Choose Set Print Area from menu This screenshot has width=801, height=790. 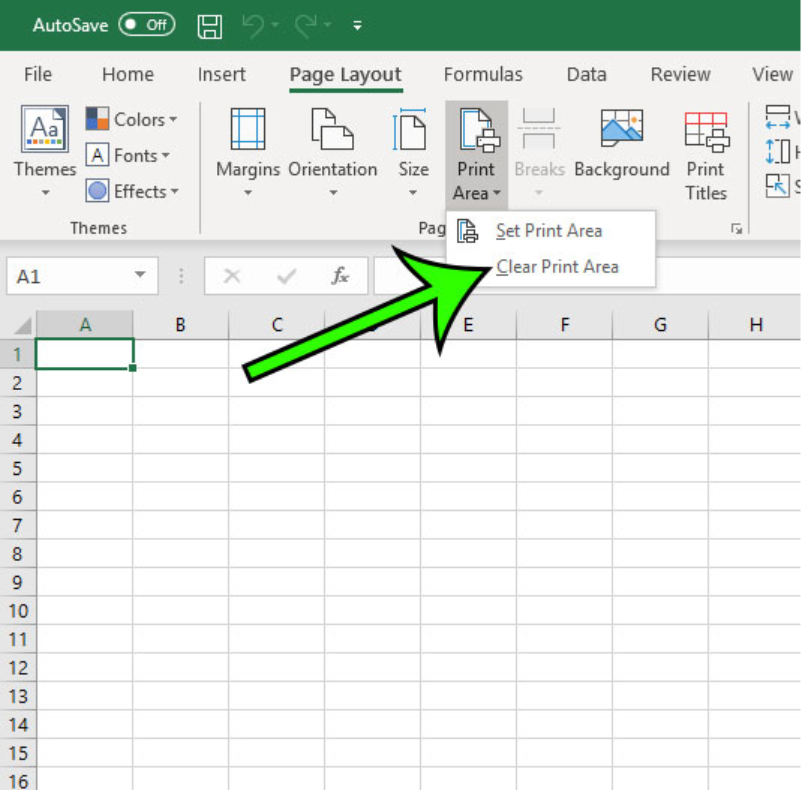coord(551,231)
